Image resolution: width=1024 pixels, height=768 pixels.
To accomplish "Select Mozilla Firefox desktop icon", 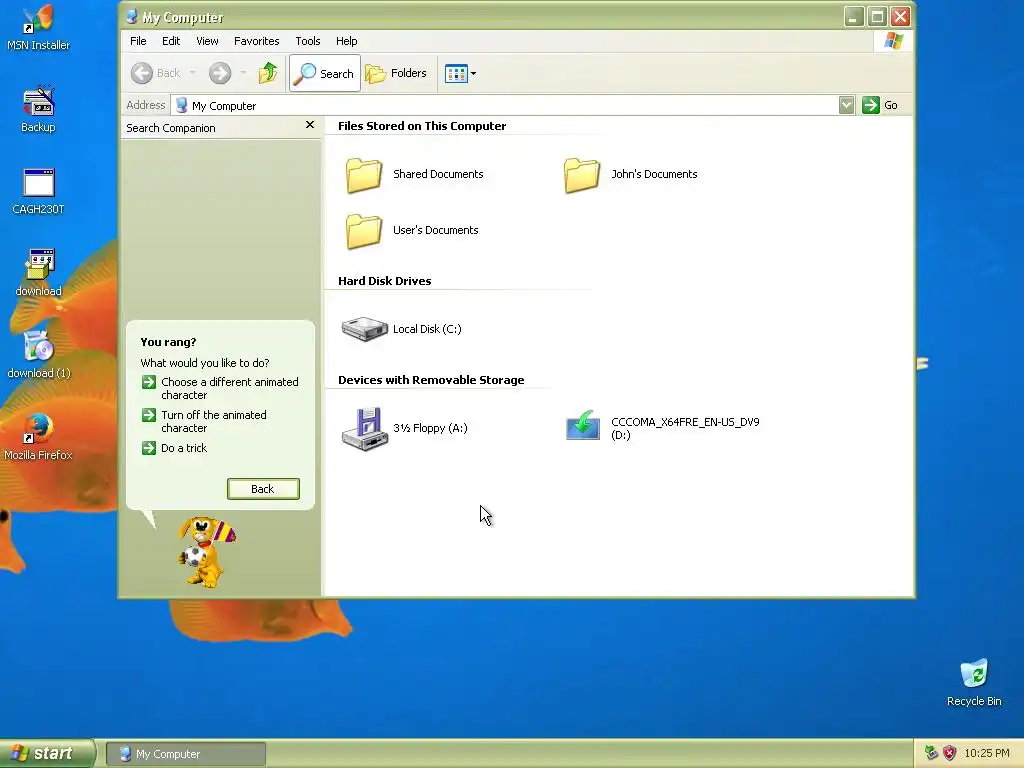I will pos(38,437).
